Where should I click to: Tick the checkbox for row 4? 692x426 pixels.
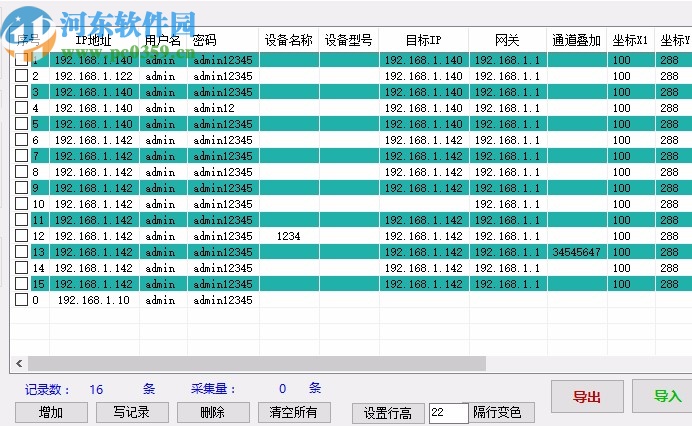pos(21,107)
